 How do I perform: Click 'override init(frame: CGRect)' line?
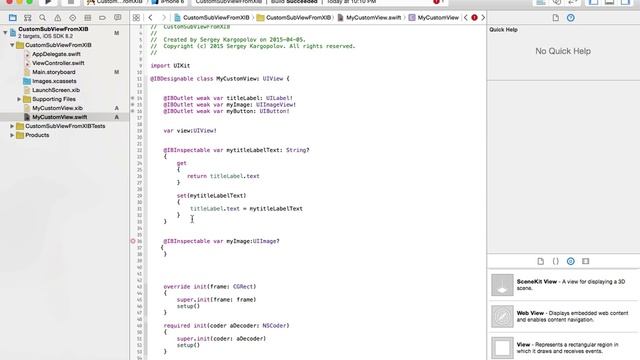210,287
